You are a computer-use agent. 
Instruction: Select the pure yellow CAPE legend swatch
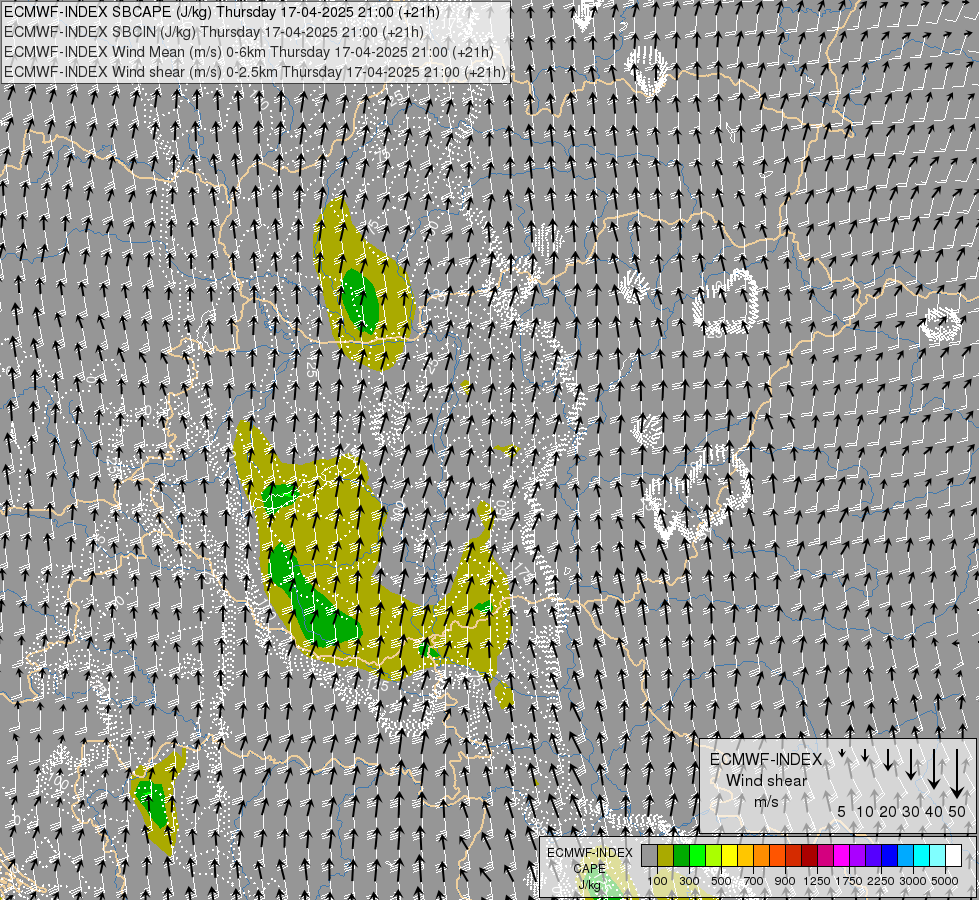730,855
